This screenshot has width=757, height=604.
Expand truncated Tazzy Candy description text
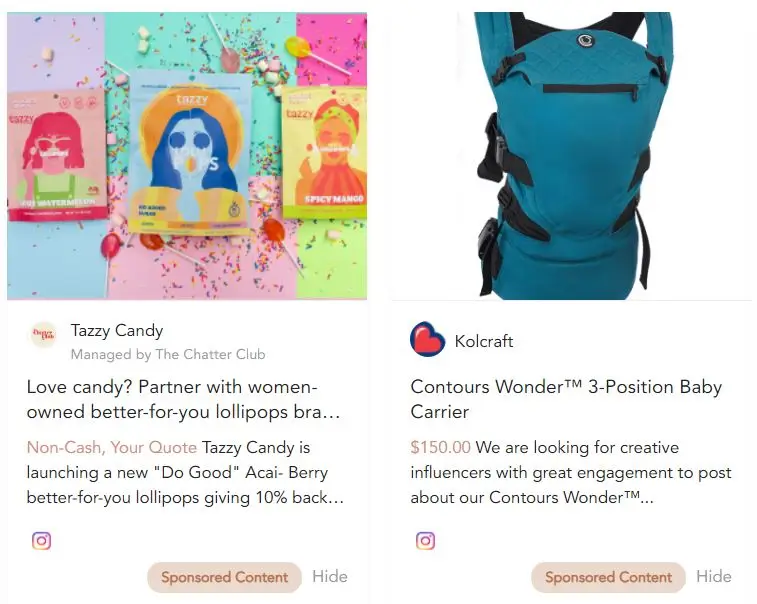click(x=185, y=472)
